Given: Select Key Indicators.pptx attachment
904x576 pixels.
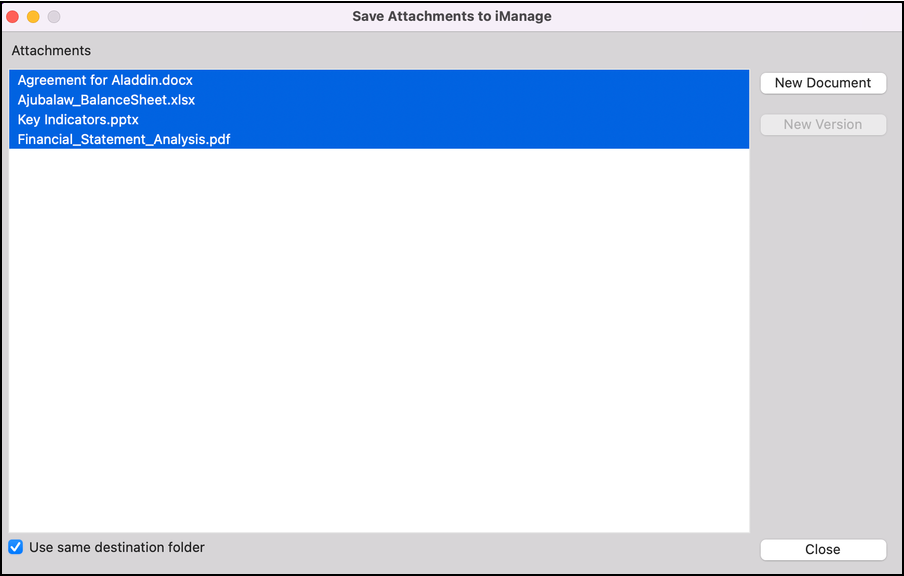Looking at the screenshot, I should pyautogui.click(x=78, y=119).
